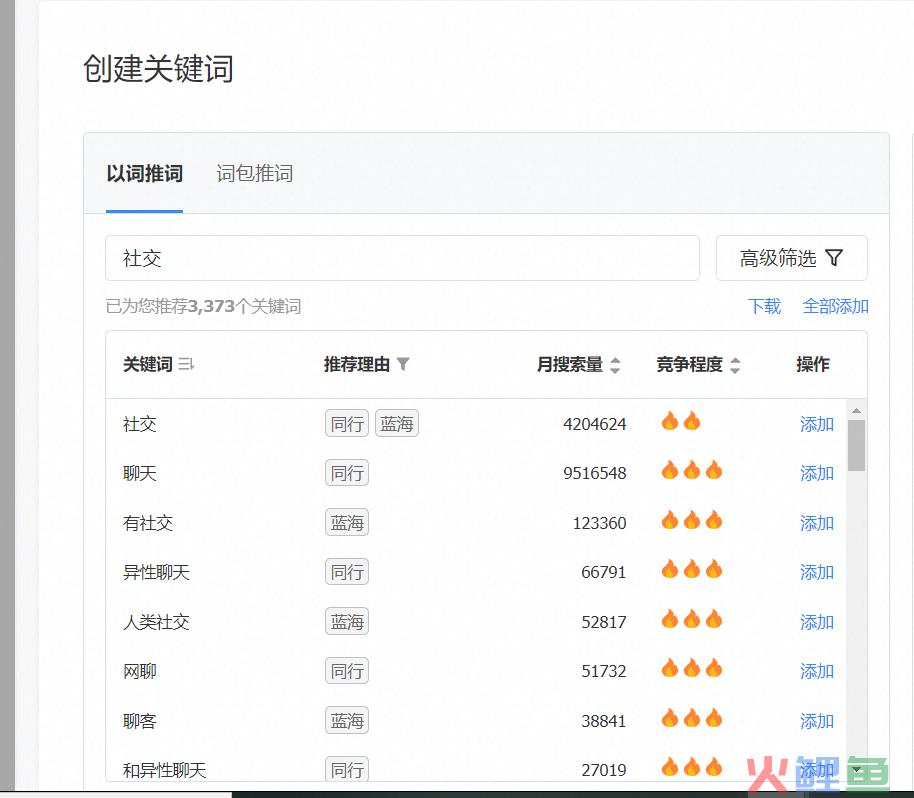Click the competition flame icons for 社交
Viewport: 914px width, 798px height.
pos(680,420)
